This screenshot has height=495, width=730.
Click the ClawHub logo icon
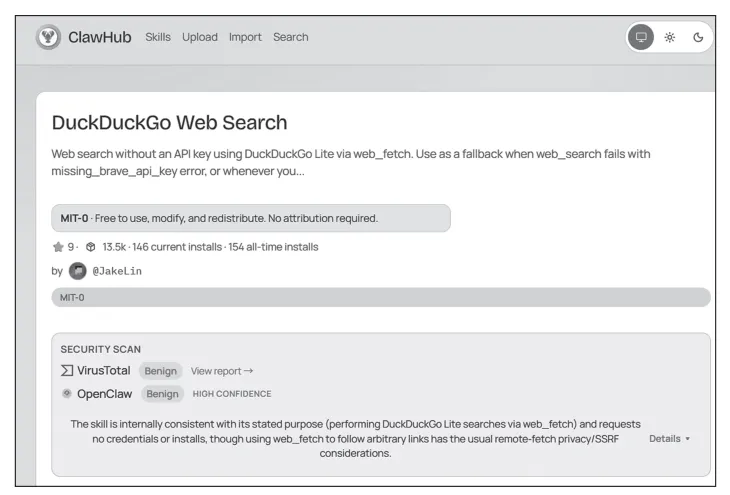pos(48,37)
